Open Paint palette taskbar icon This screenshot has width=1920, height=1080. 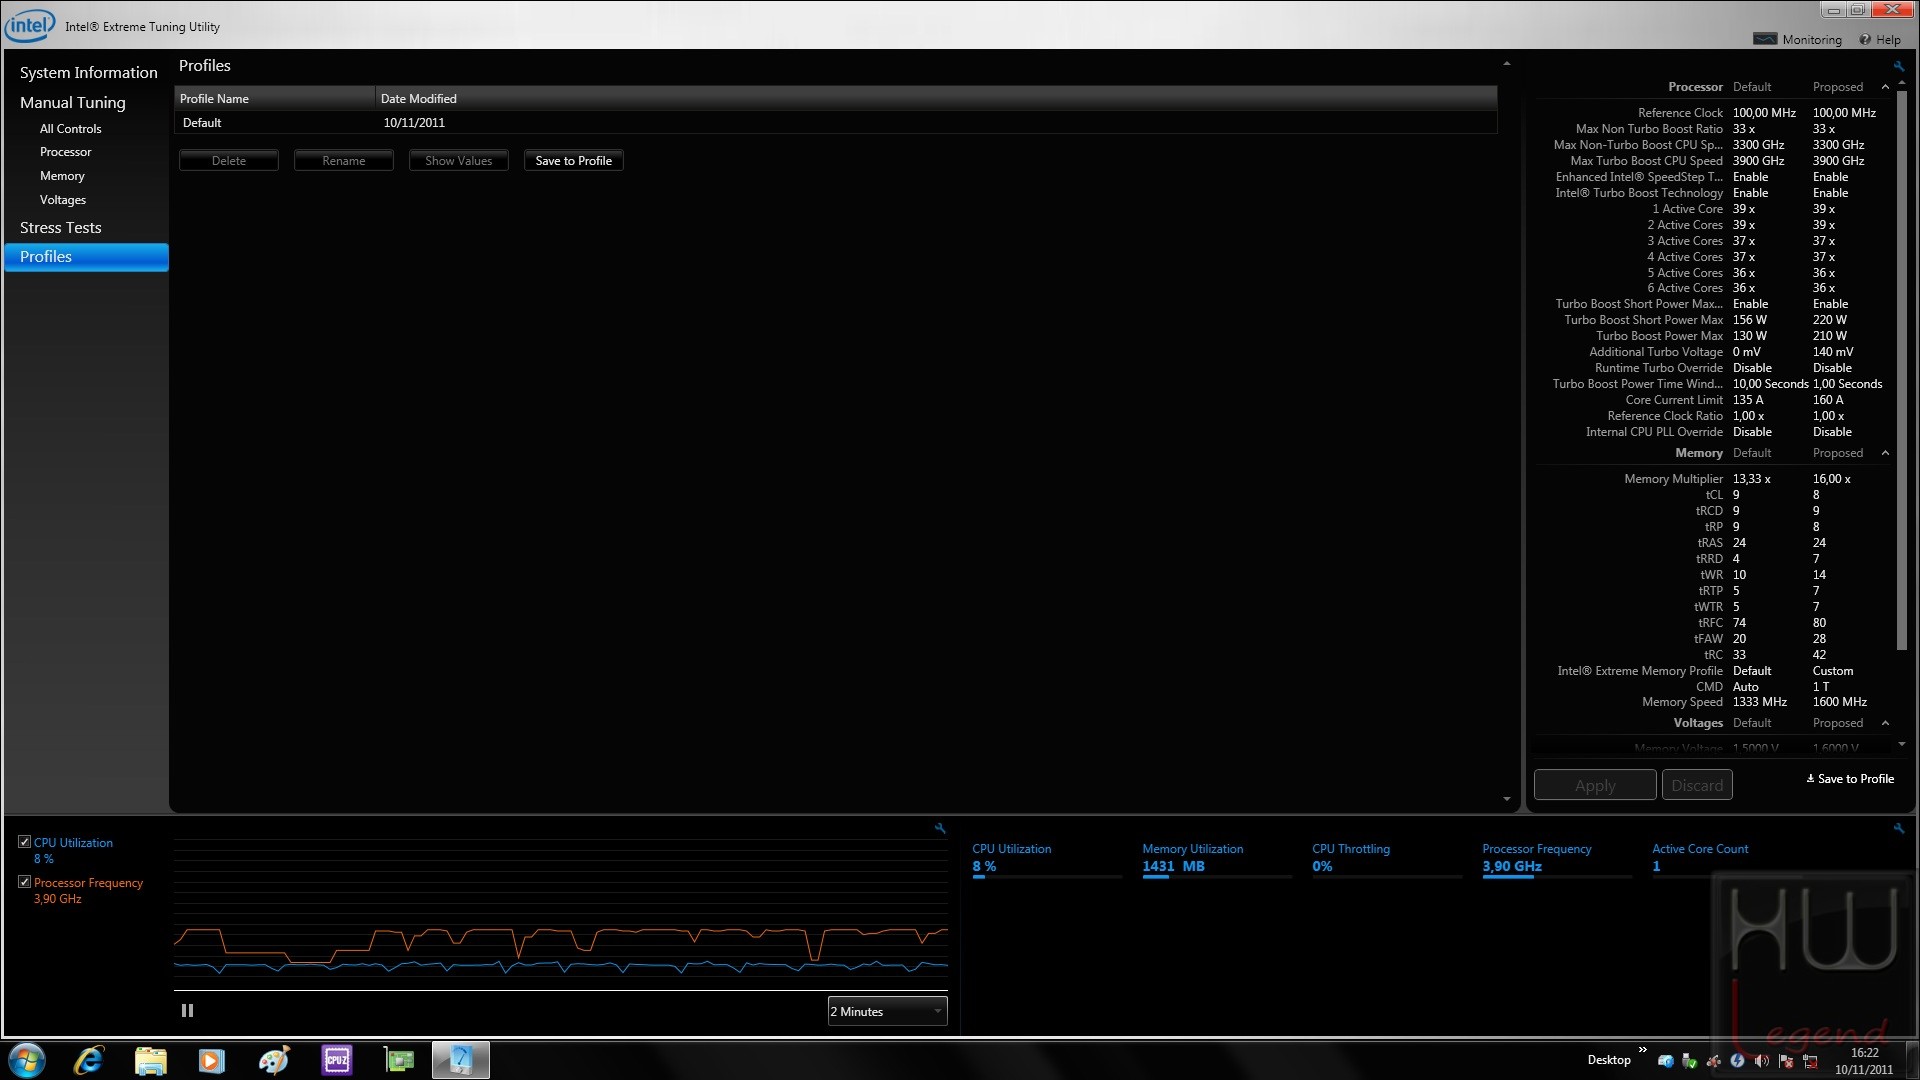[x=273, y=1060]
